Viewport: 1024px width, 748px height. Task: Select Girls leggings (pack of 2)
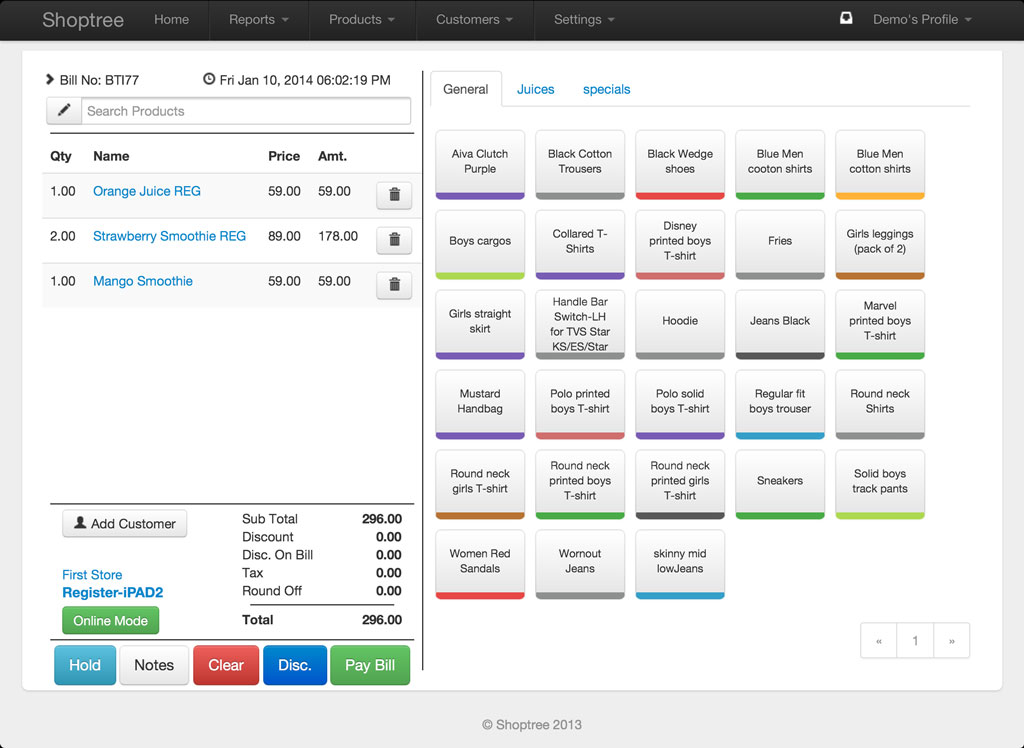(880, 244)
